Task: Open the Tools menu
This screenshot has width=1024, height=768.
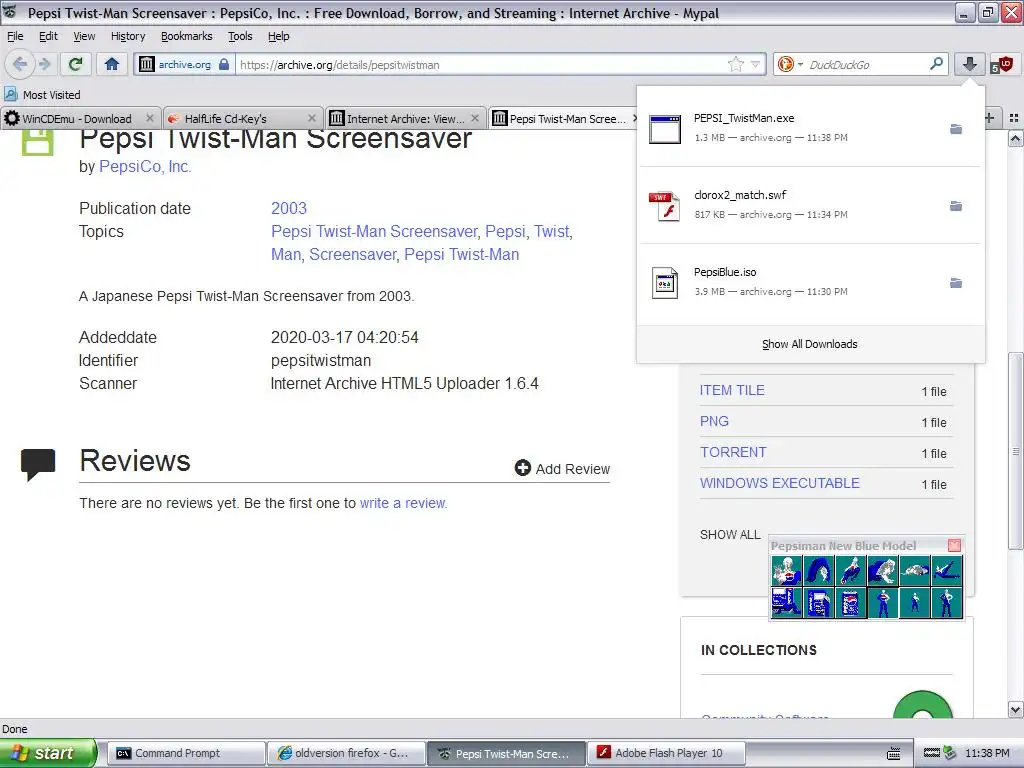Action: tap(240, 36)
